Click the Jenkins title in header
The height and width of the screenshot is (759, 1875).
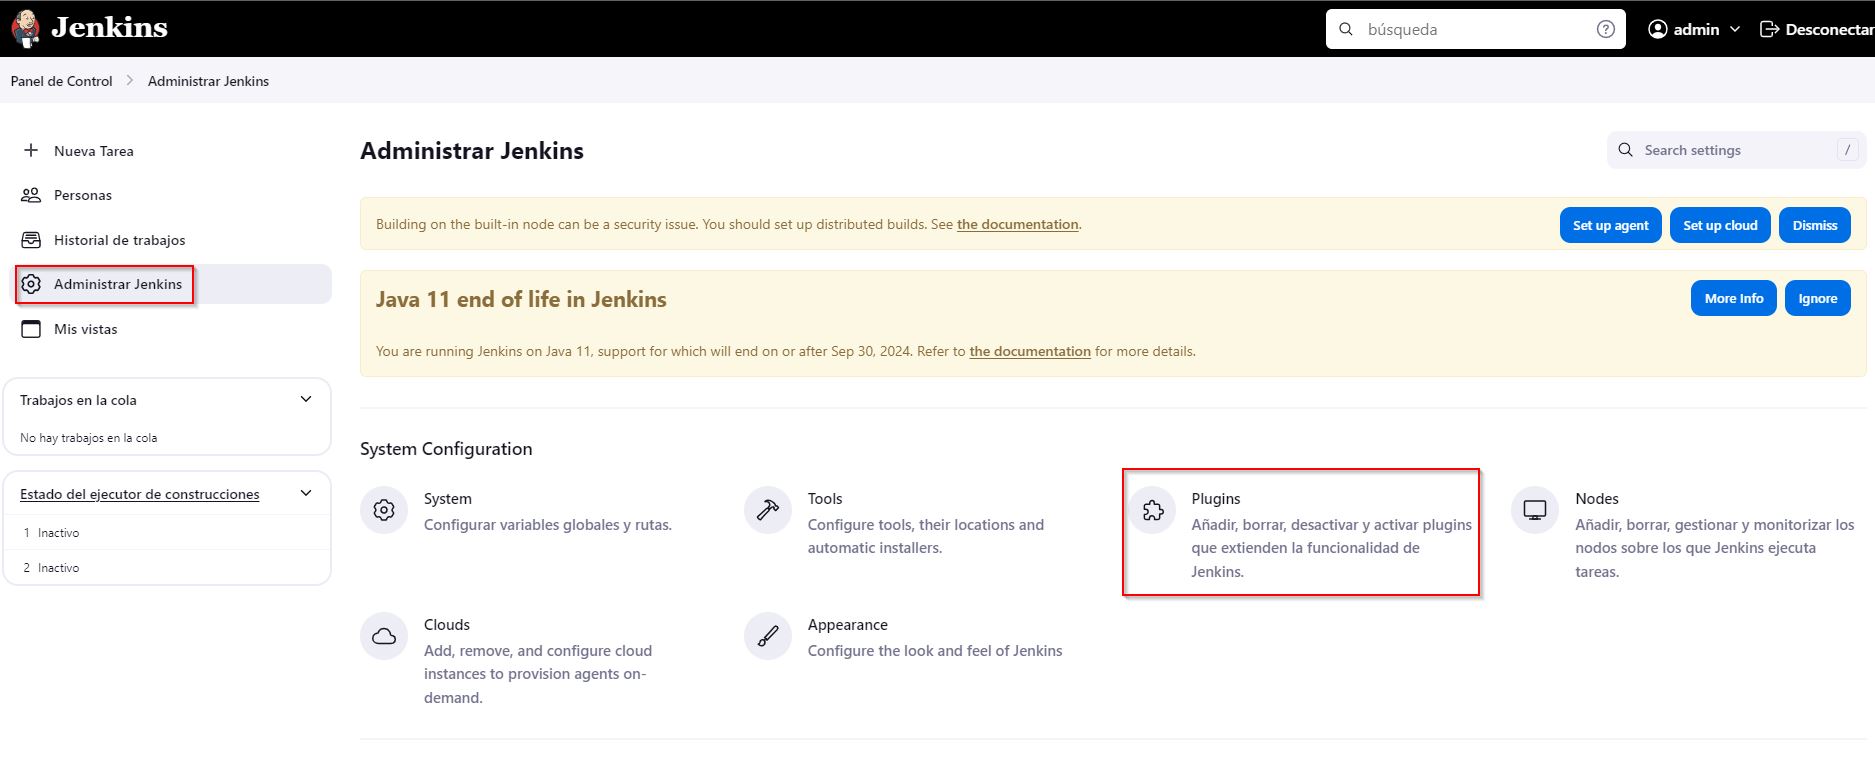click(109, 27)
